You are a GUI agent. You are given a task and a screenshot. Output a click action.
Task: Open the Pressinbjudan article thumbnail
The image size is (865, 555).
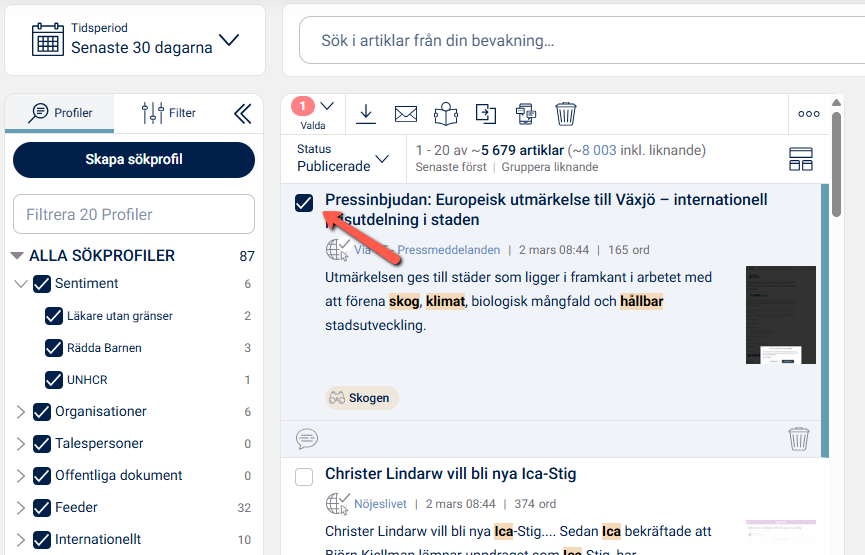click(x=781, y=315)
